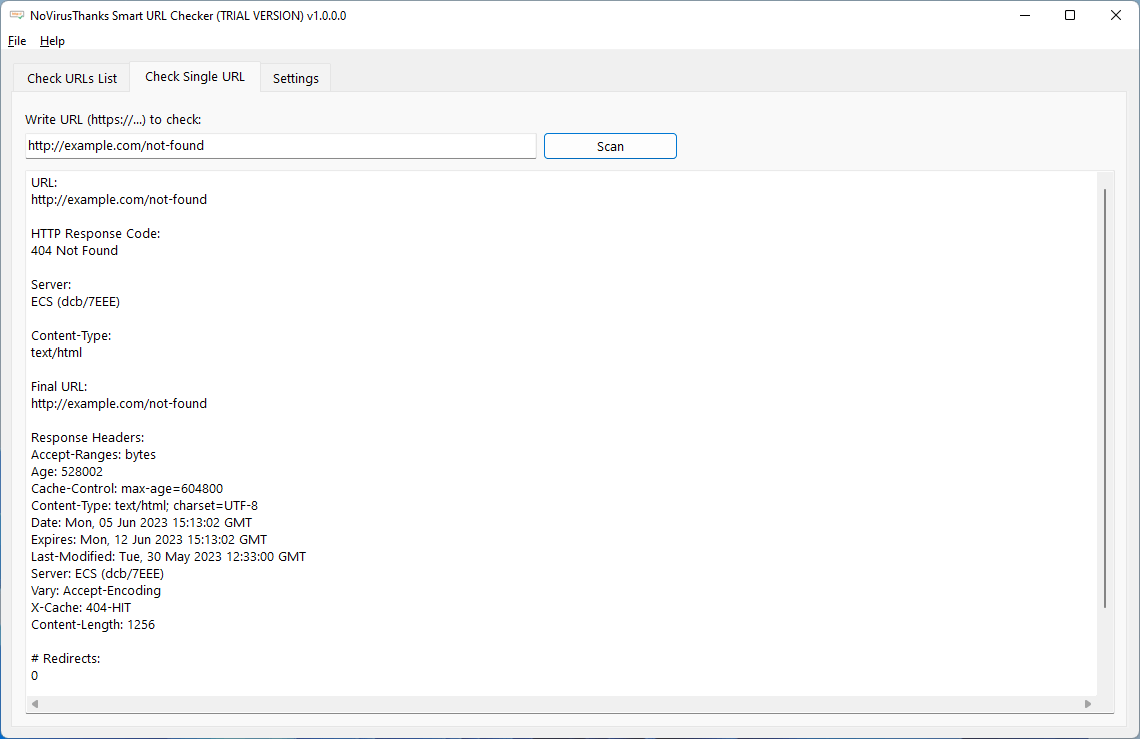Click the "Content-Type: text/html; charset=UTF-8" line
This screenshot has width=1140, height=739.
(x=144, y=506)
